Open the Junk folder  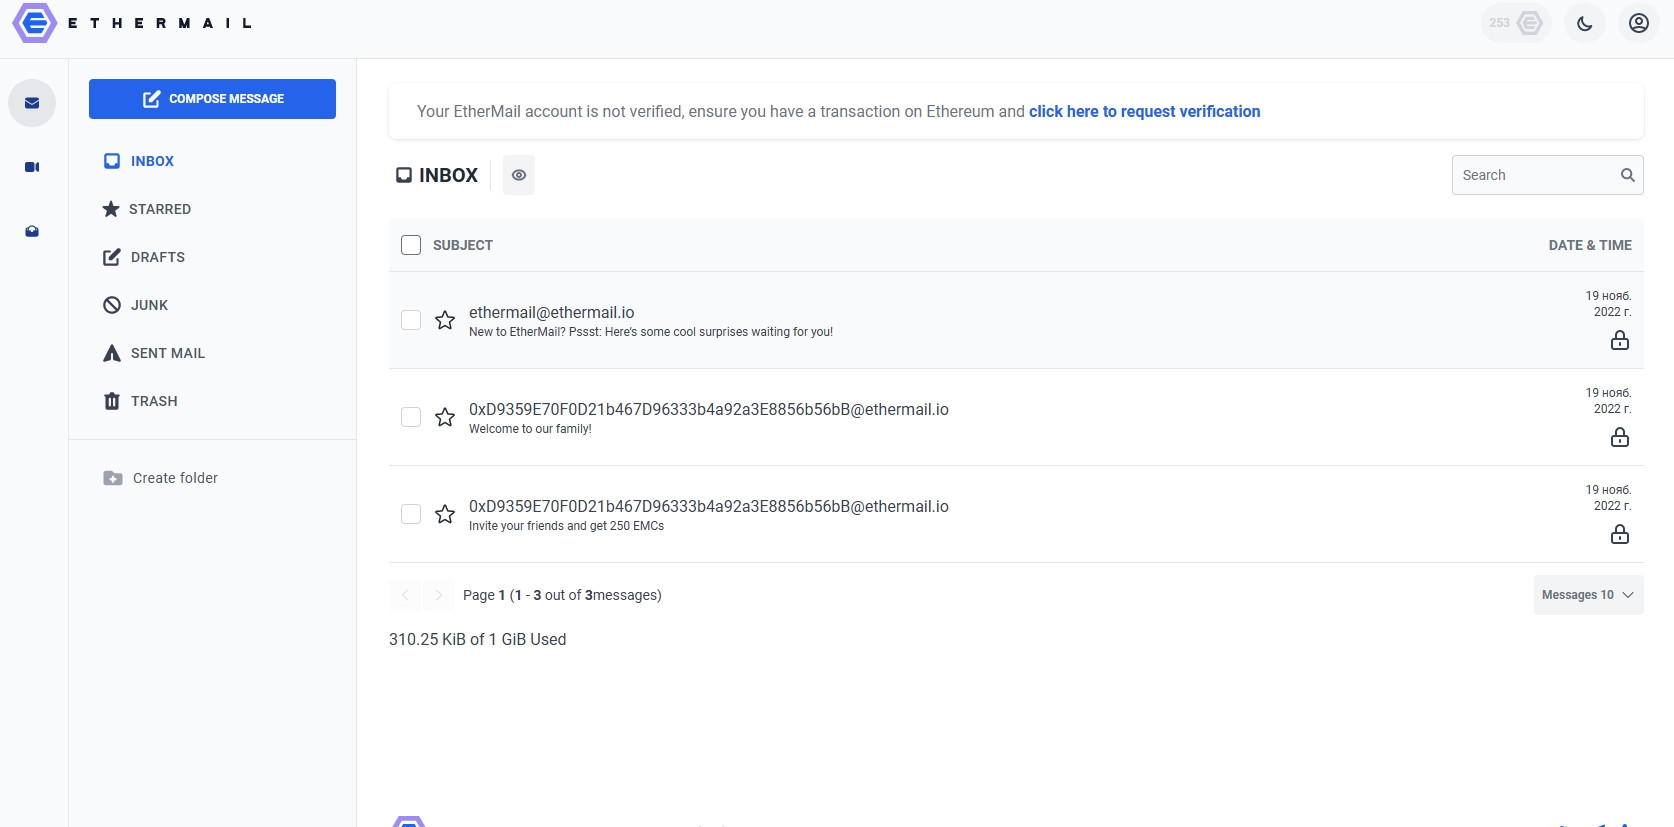pyautogui.click(x=136, y=305)
